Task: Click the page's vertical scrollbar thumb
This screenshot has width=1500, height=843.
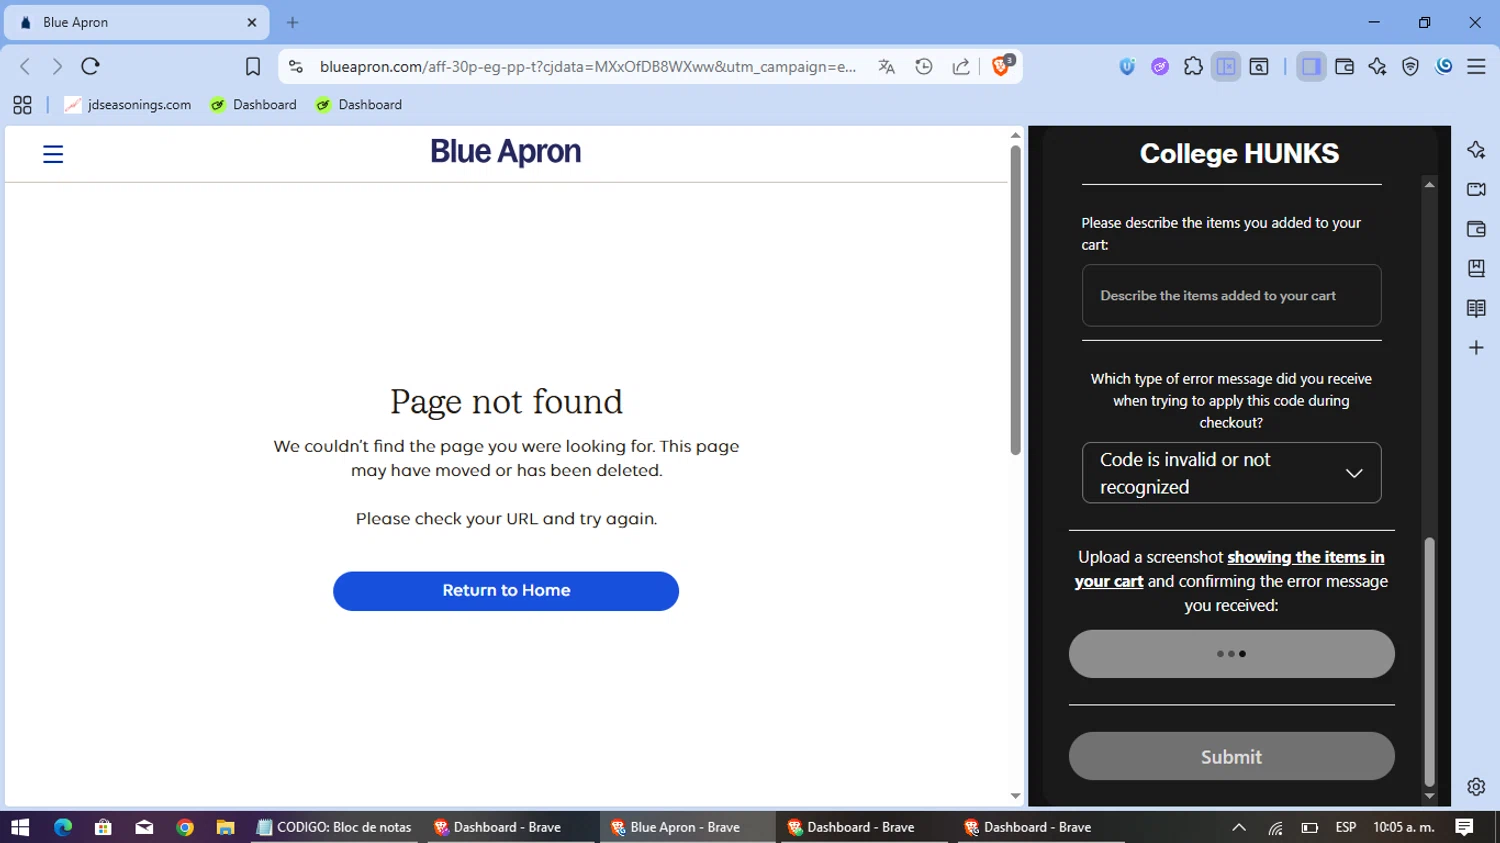Action: [x=1015, y=300]
